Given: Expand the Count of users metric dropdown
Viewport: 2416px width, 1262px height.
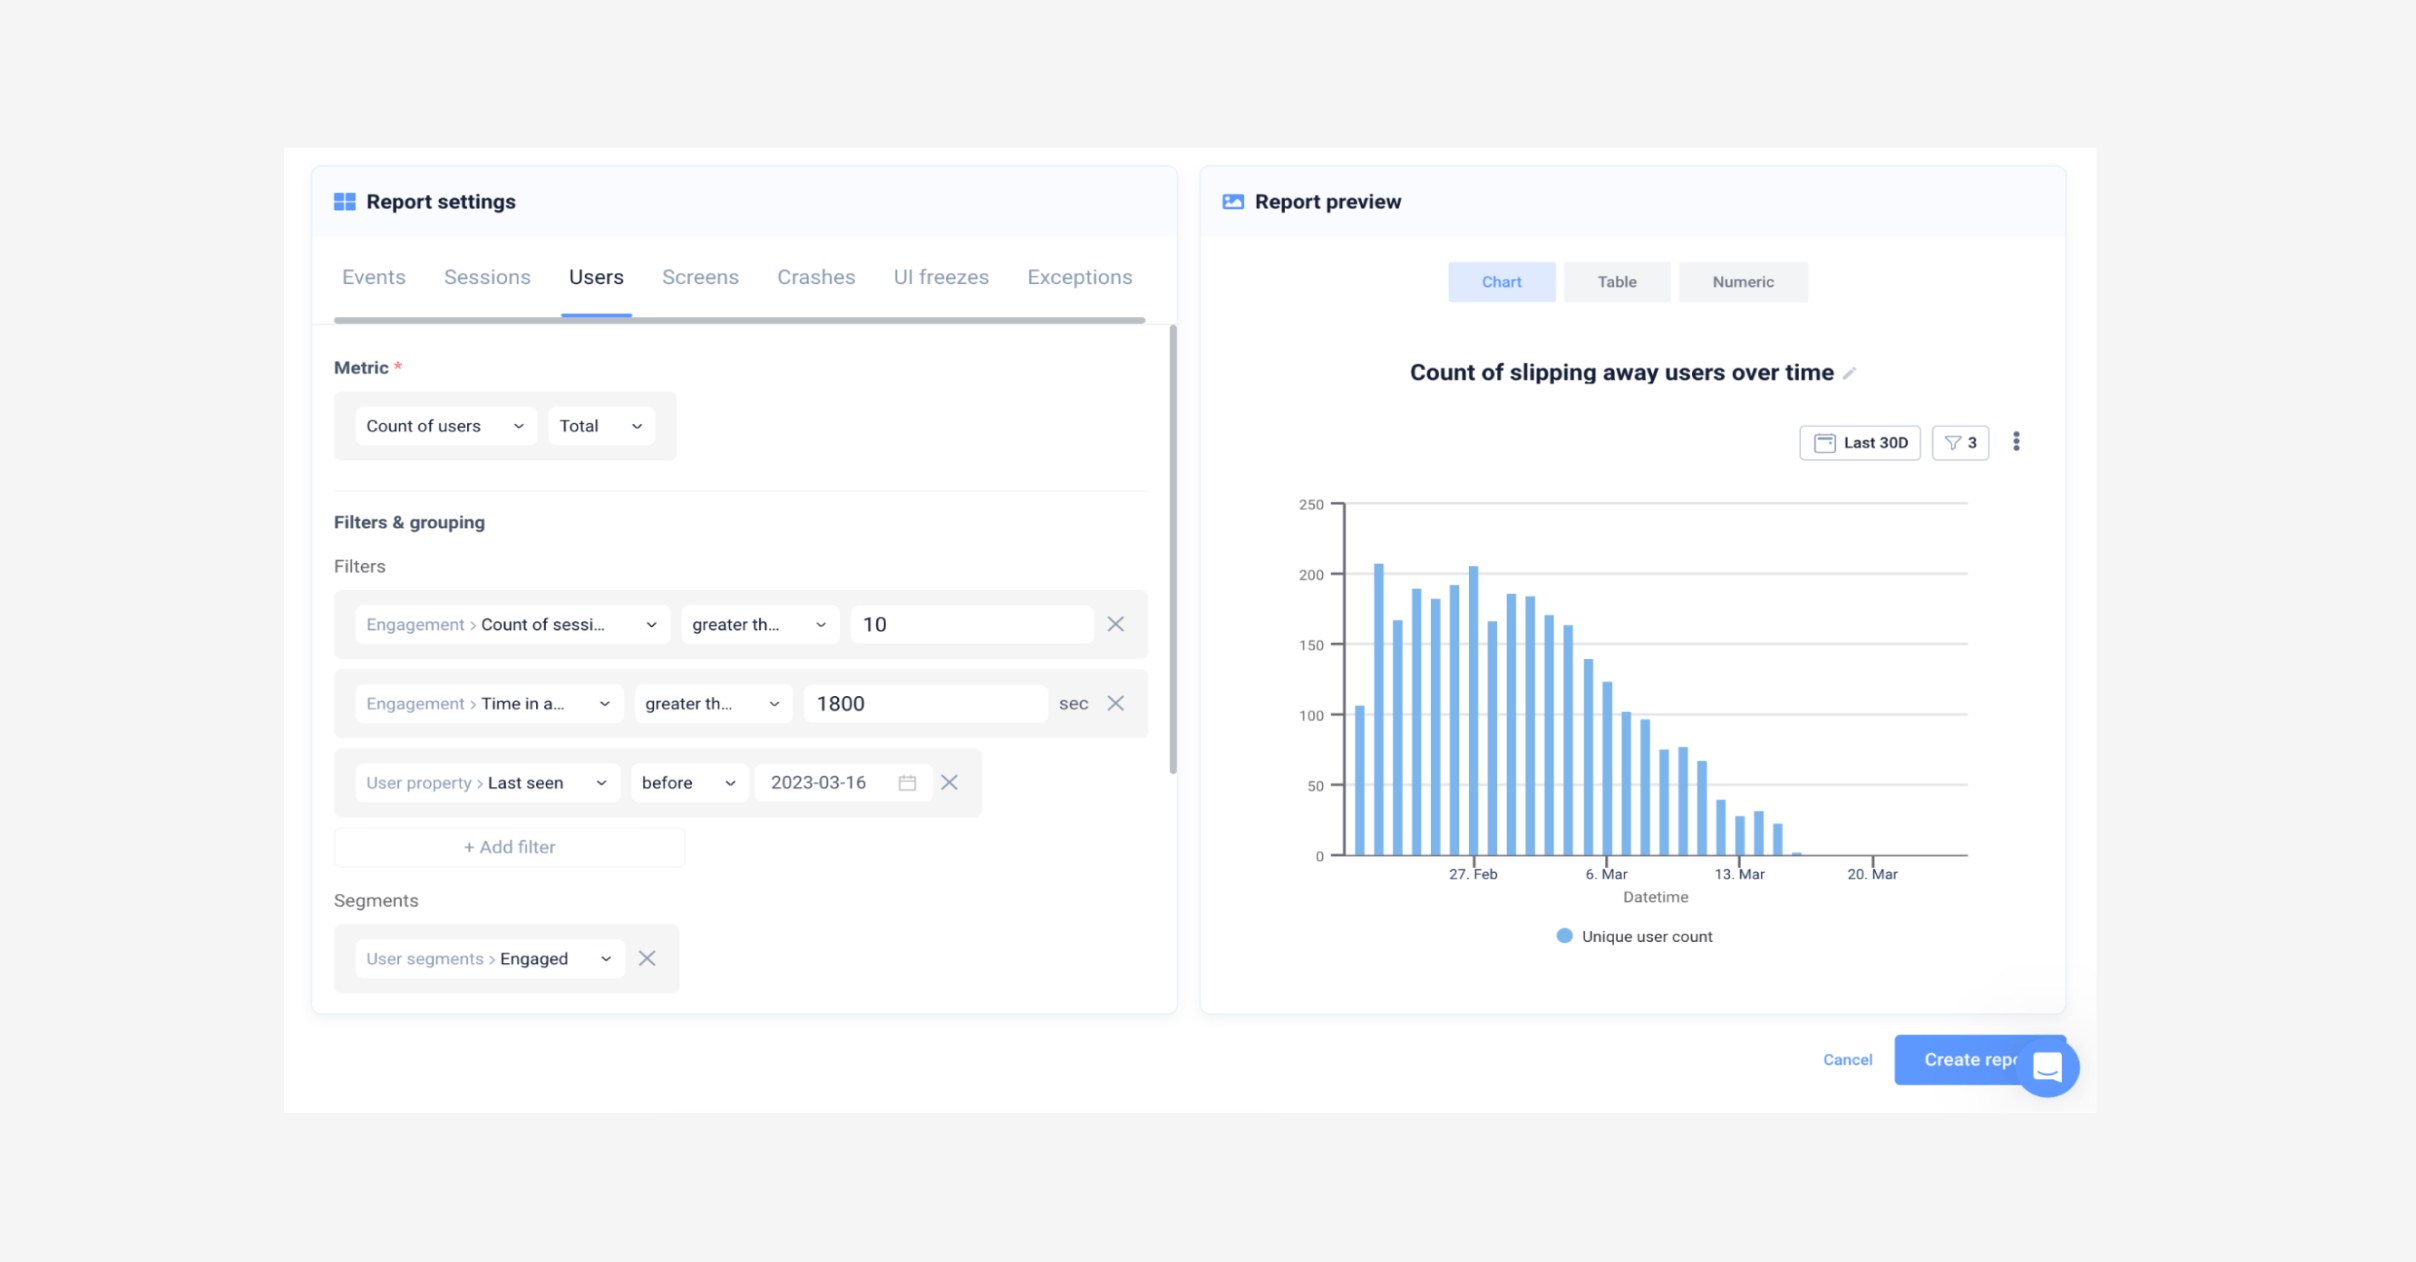Looking at the screenshot, I should point(445,426).
